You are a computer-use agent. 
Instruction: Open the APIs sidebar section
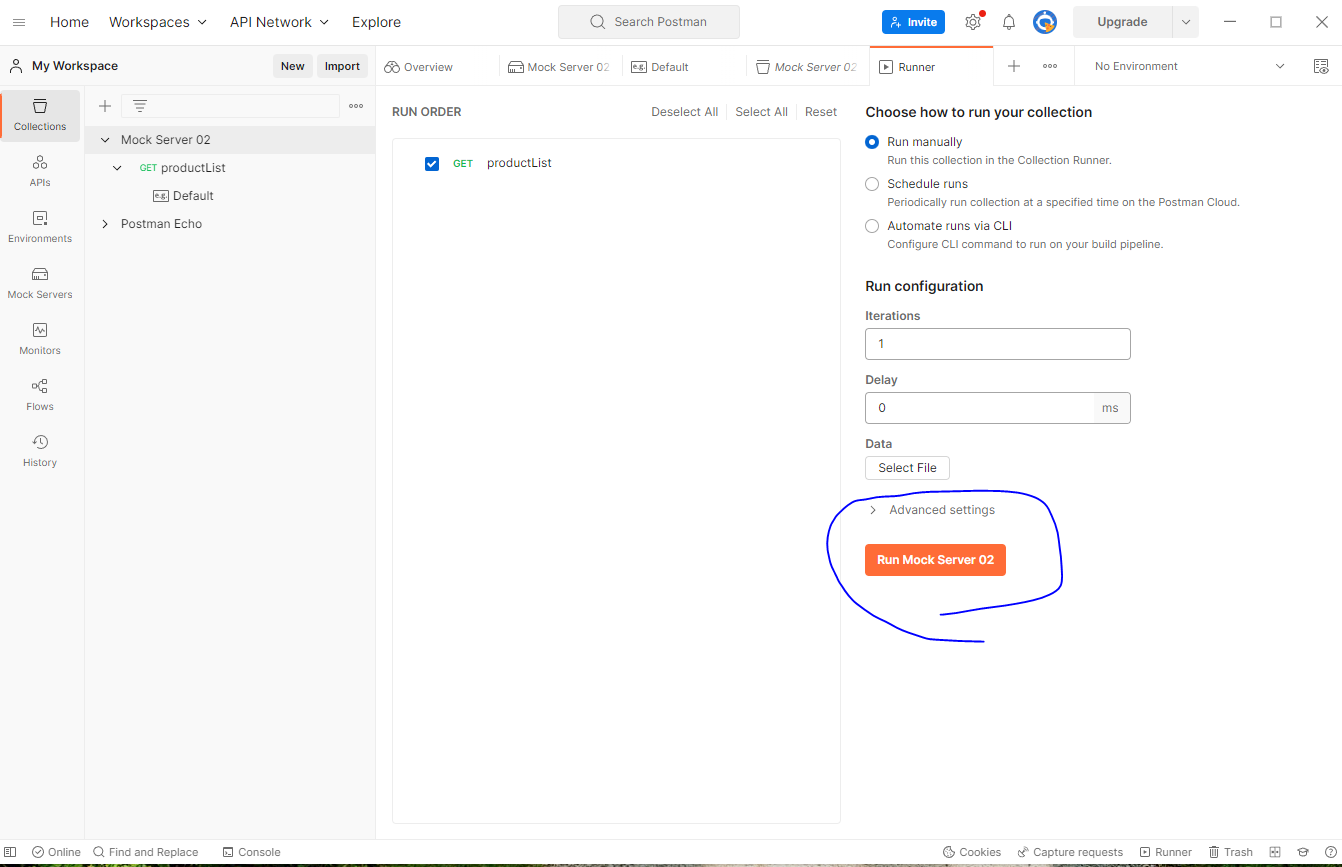(40, 171)
